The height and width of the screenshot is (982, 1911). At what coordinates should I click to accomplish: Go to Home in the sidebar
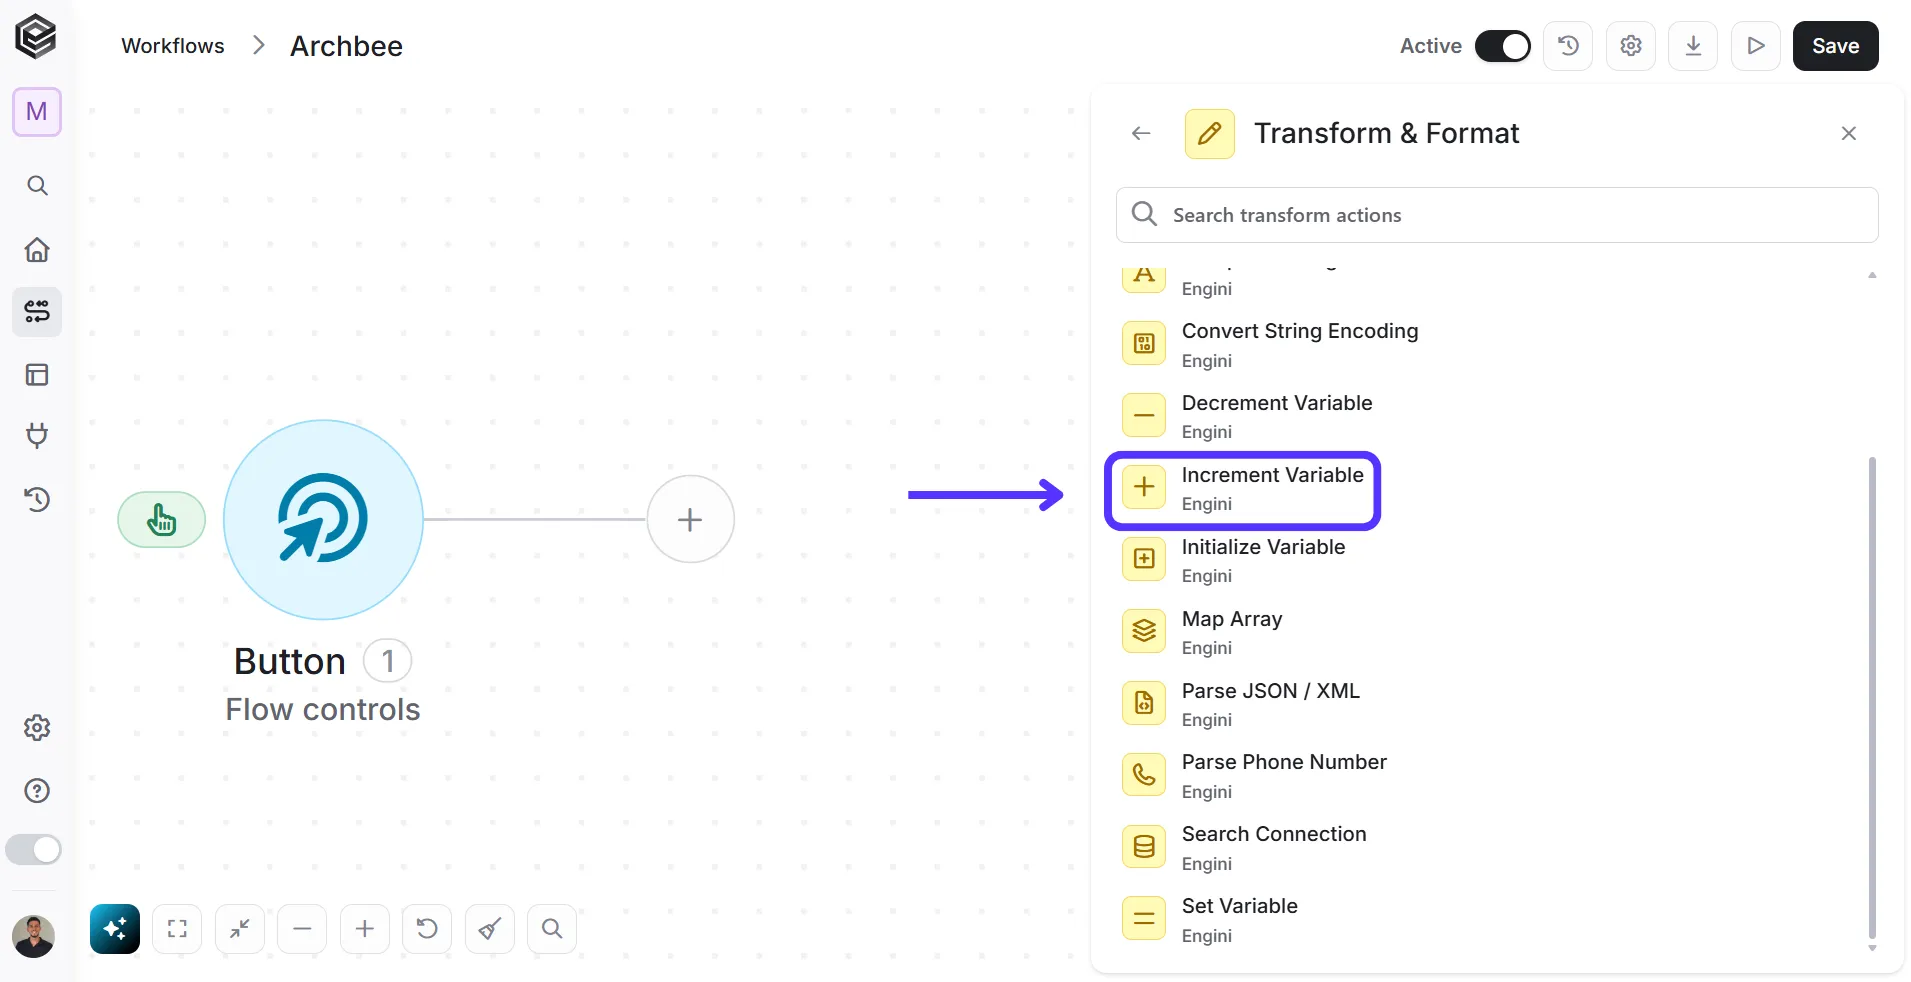[37, 249]
